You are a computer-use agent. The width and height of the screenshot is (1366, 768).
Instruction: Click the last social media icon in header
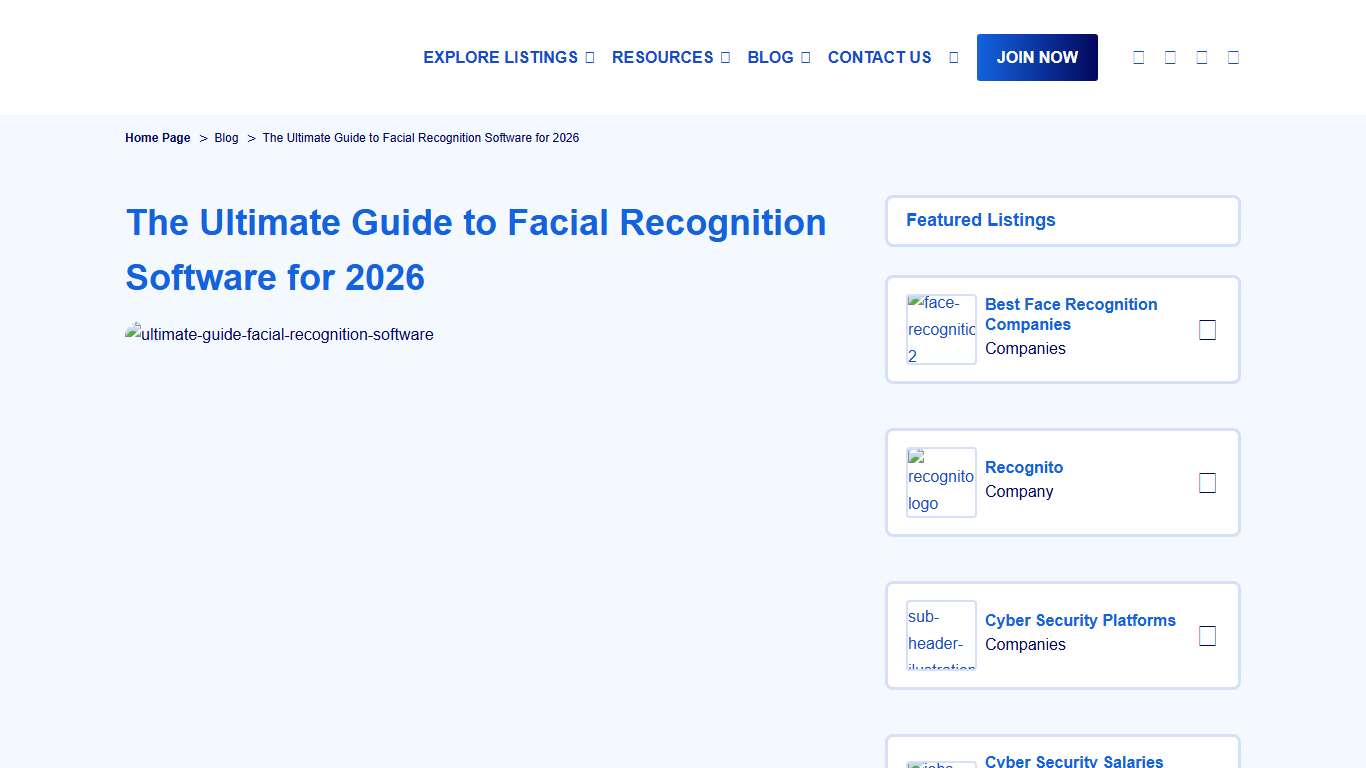(x=1233, y=57)
